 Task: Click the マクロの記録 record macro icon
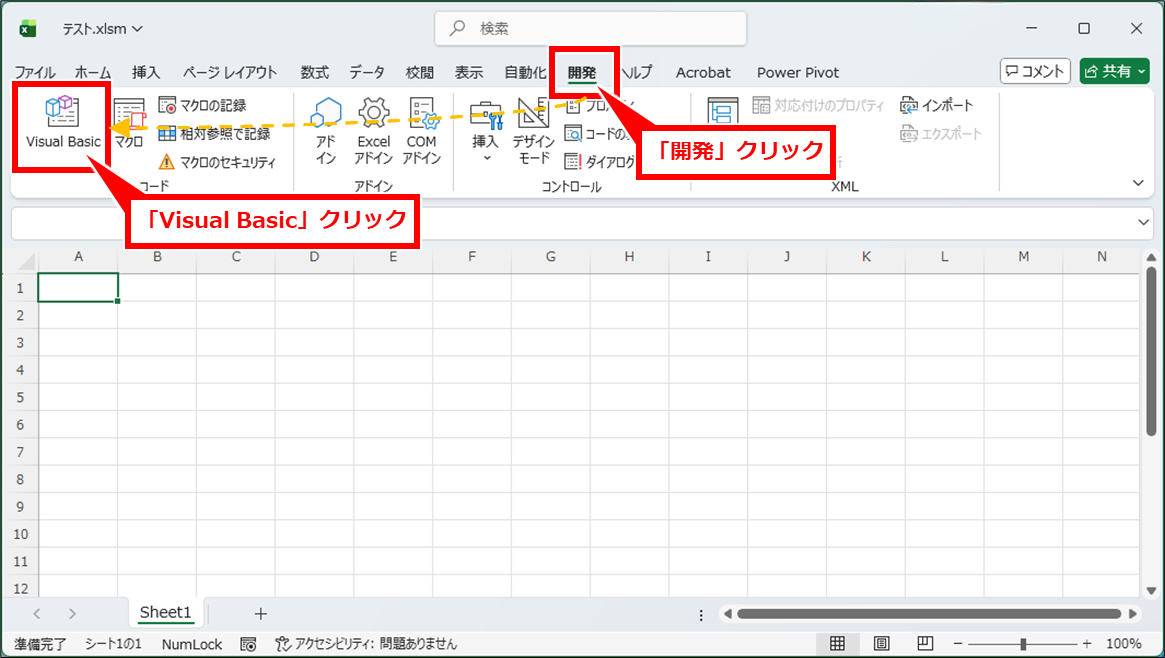(x=168, y=105)
